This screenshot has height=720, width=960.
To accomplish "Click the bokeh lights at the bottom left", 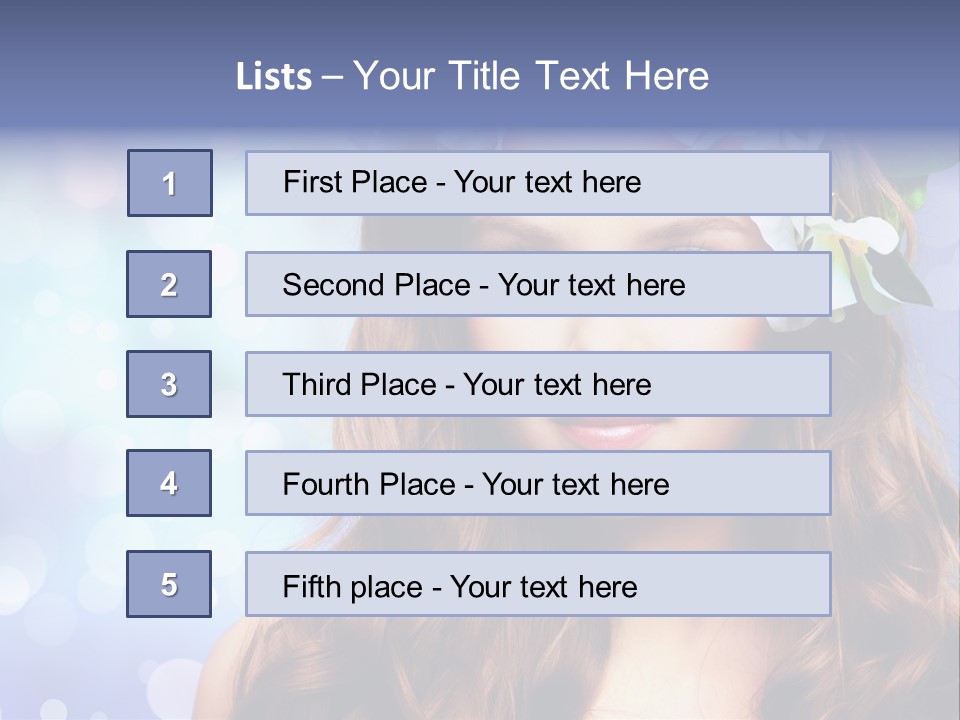I will 60,660.
